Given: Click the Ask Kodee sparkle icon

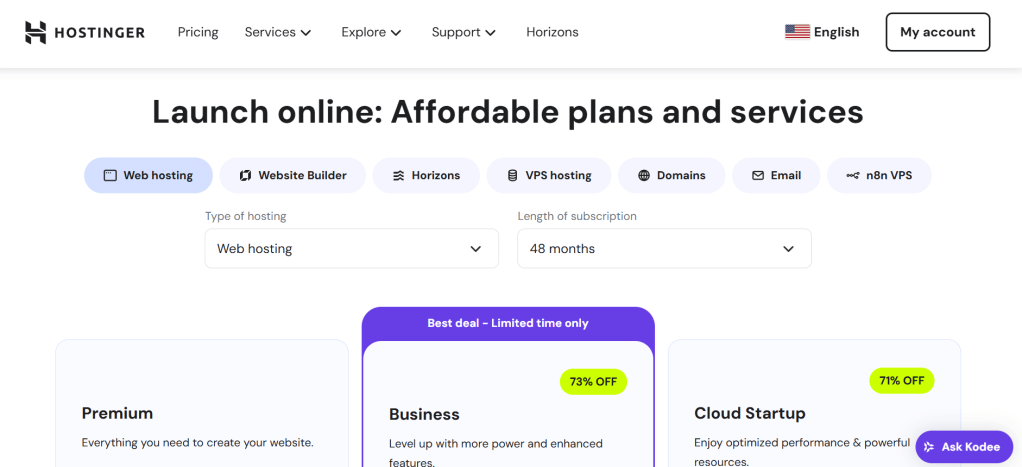Looking at the screenshot, I should (x=929, y=447).
